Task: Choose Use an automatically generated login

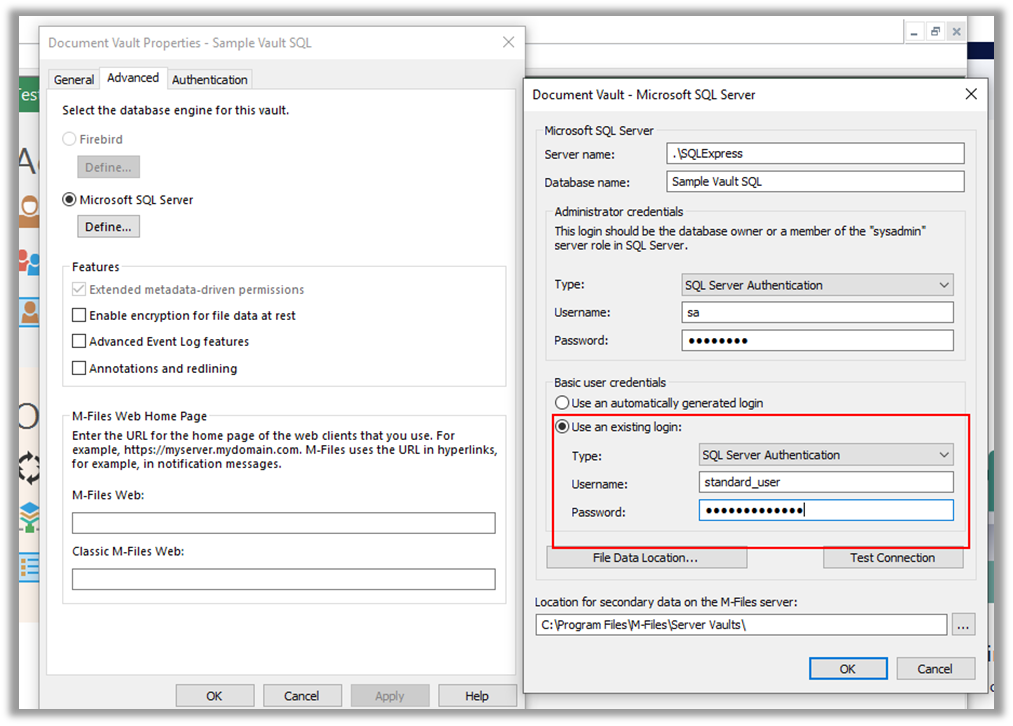Action: 562,403
